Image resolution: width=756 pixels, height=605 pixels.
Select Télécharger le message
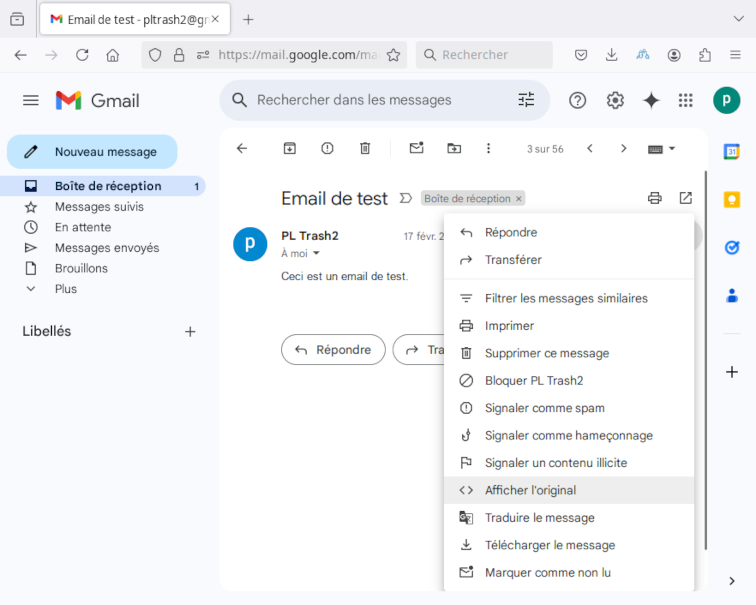pos(569,545)
